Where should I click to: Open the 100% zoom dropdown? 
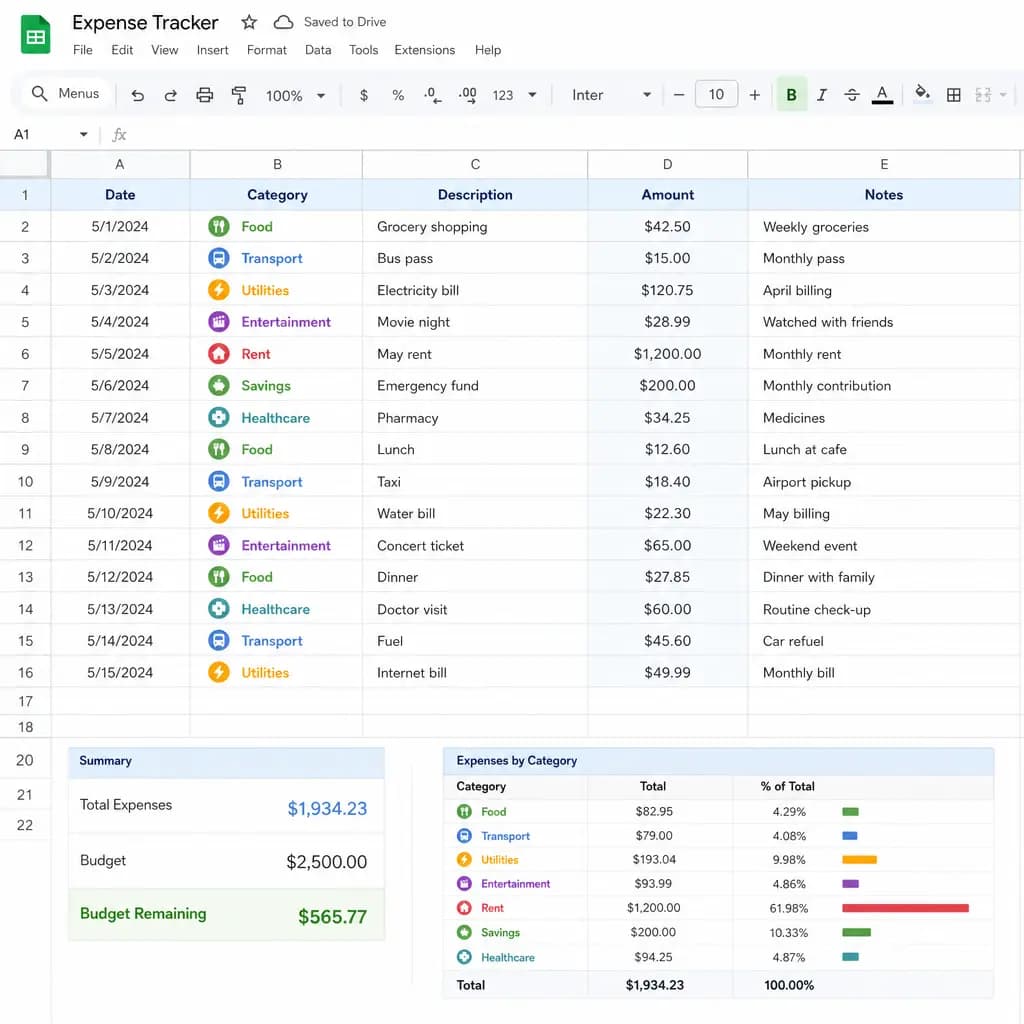click(295, 95)
